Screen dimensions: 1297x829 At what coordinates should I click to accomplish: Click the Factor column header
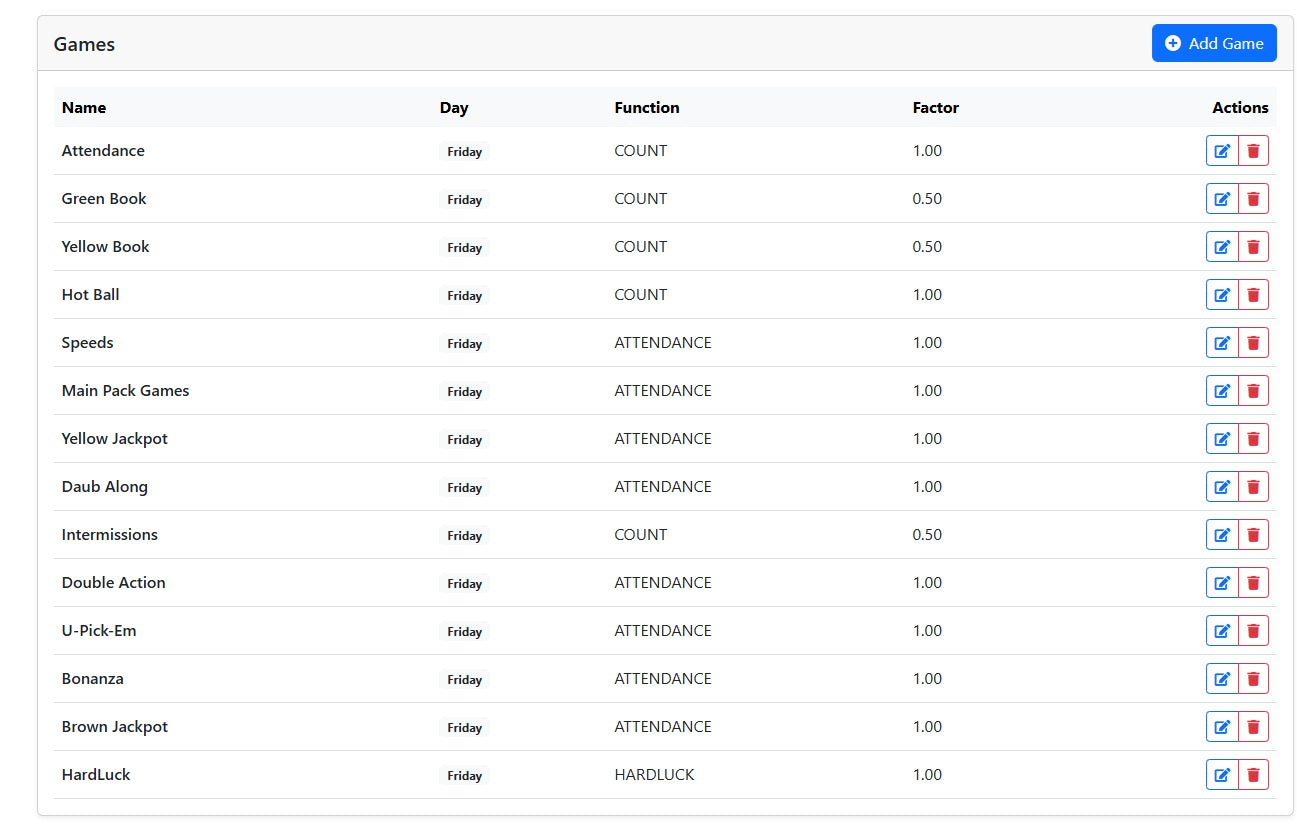point(936,108)
